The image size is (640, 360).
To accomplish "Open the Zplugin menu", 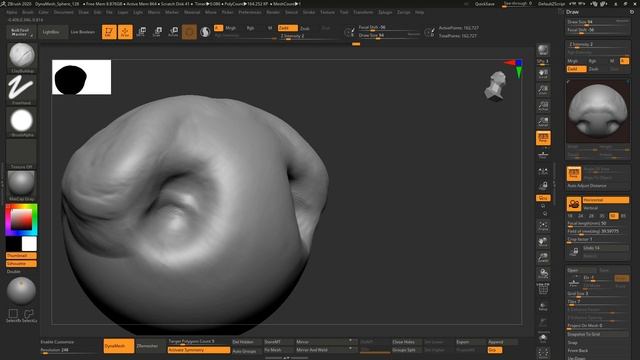I will (385, 12).
